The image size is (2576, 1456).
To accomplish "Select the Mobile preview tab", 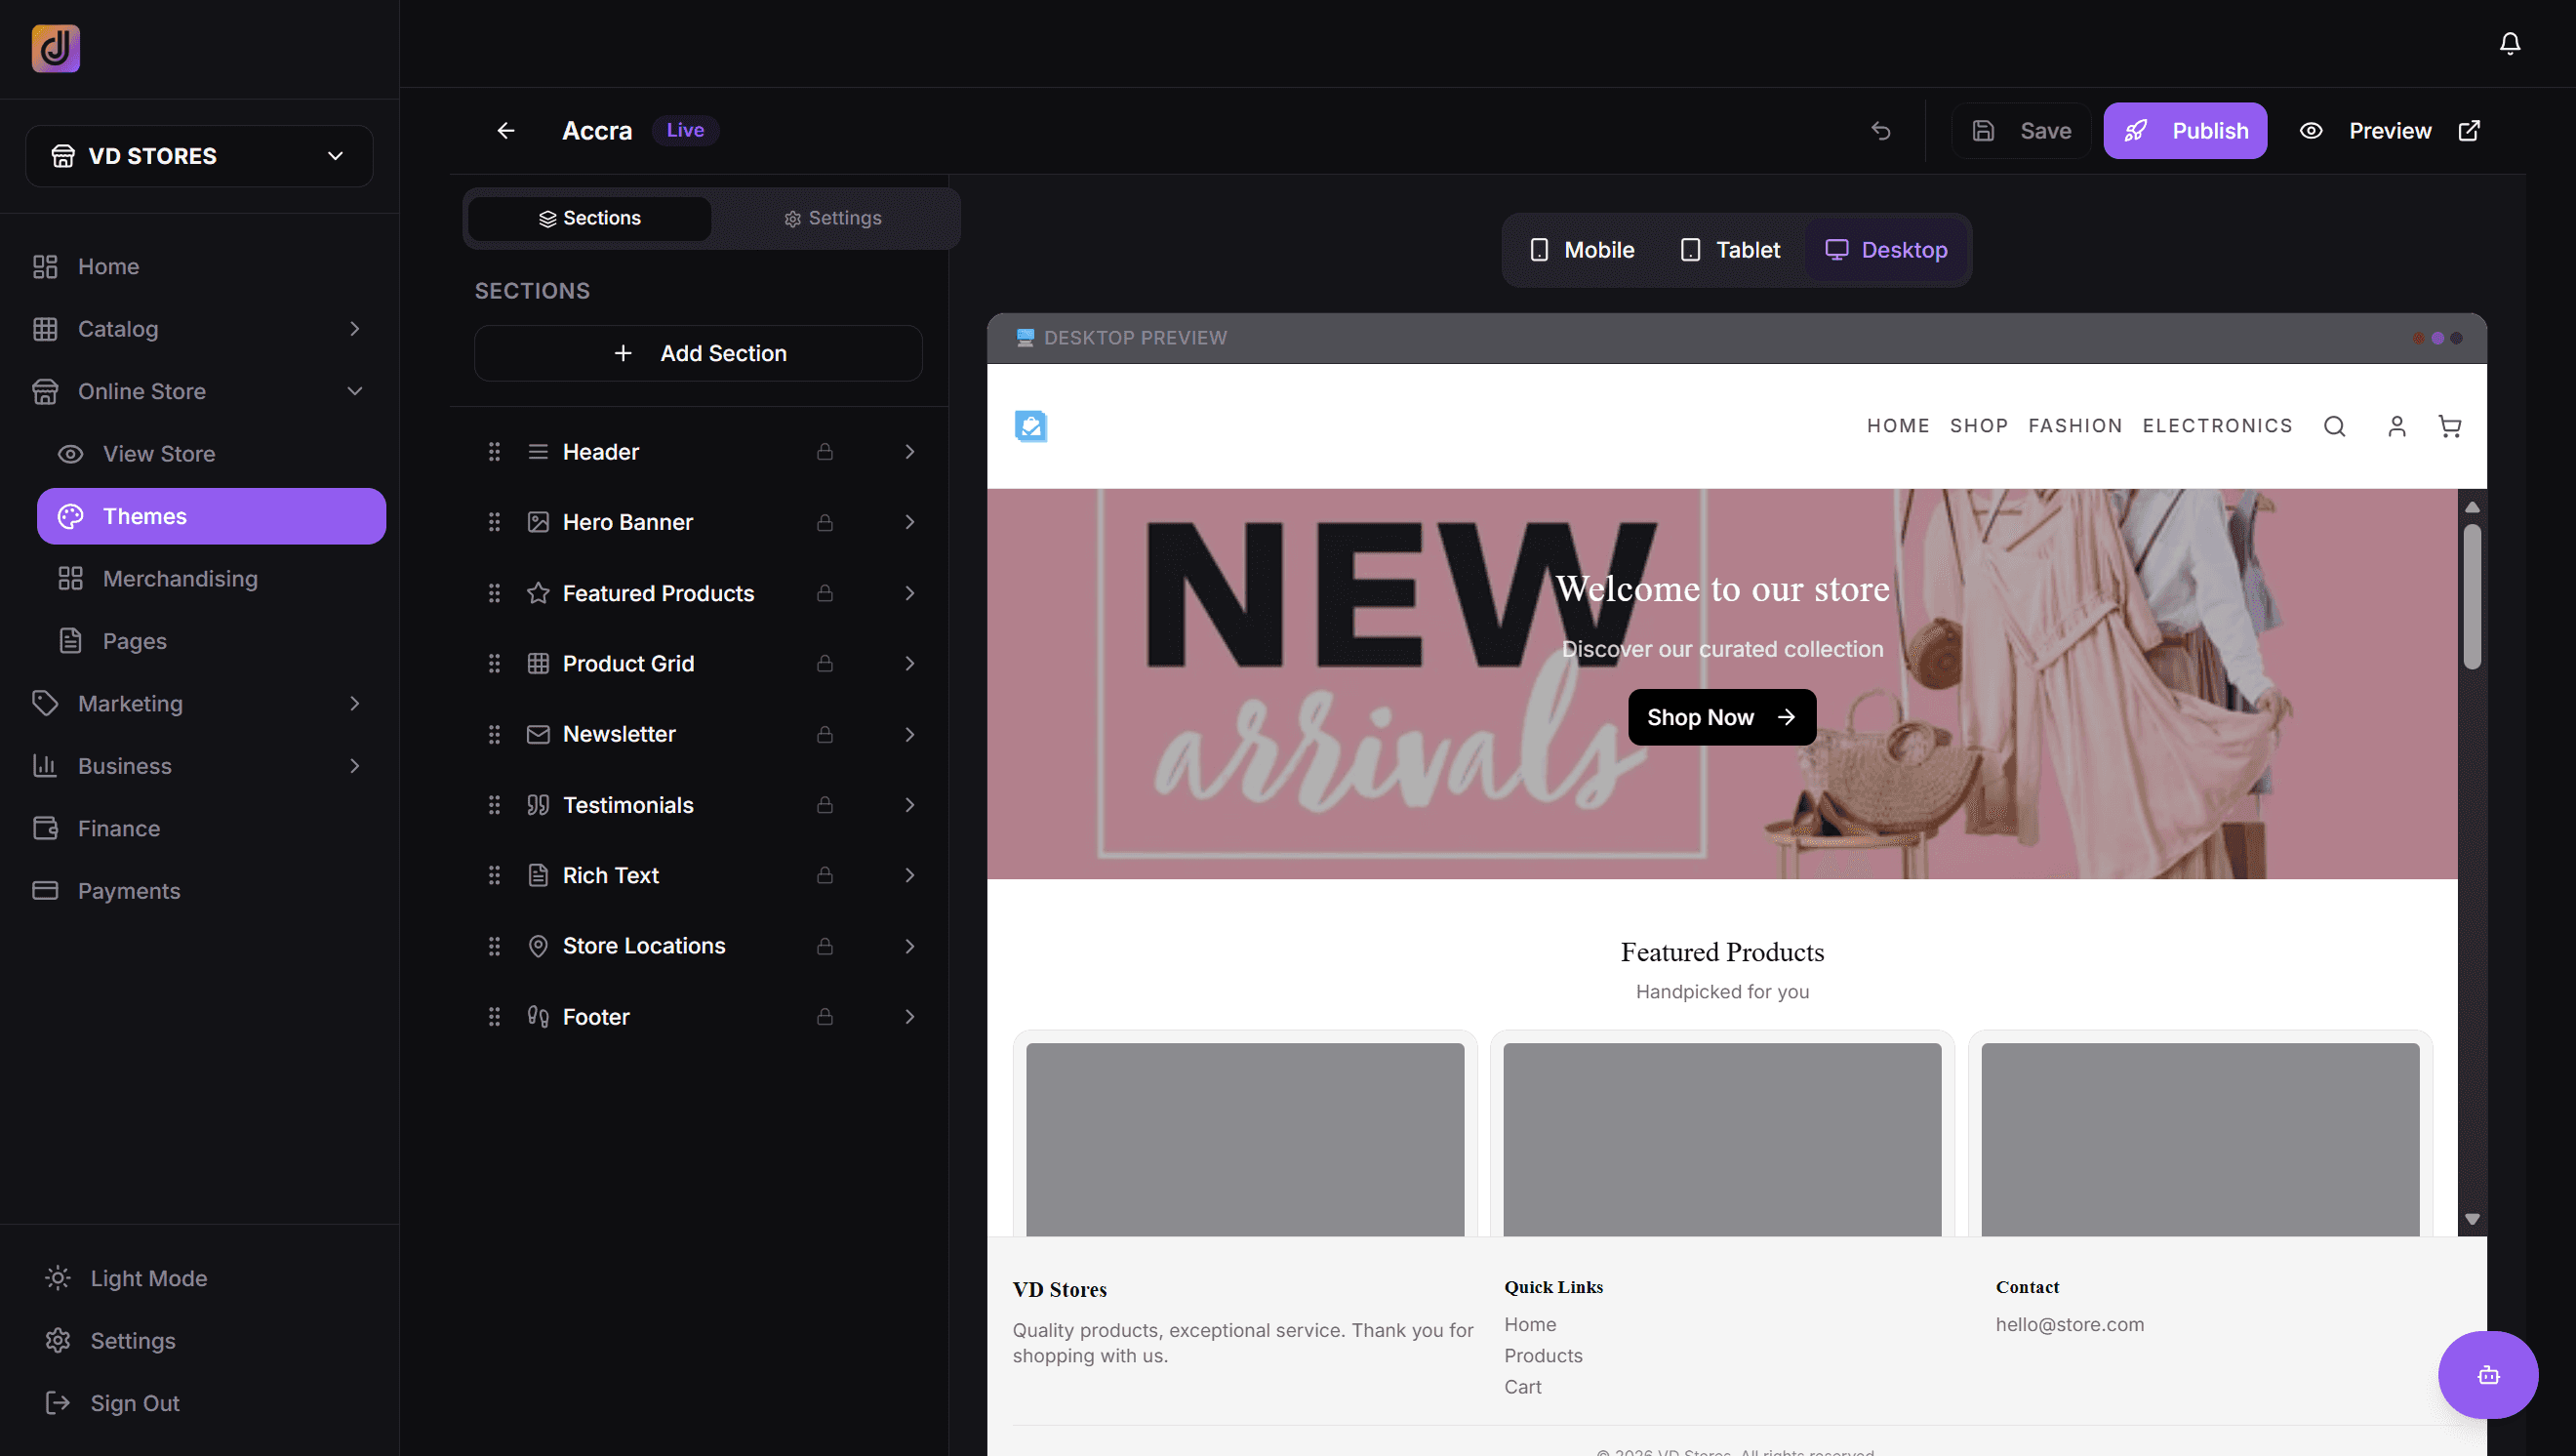I will (1582, 250).
